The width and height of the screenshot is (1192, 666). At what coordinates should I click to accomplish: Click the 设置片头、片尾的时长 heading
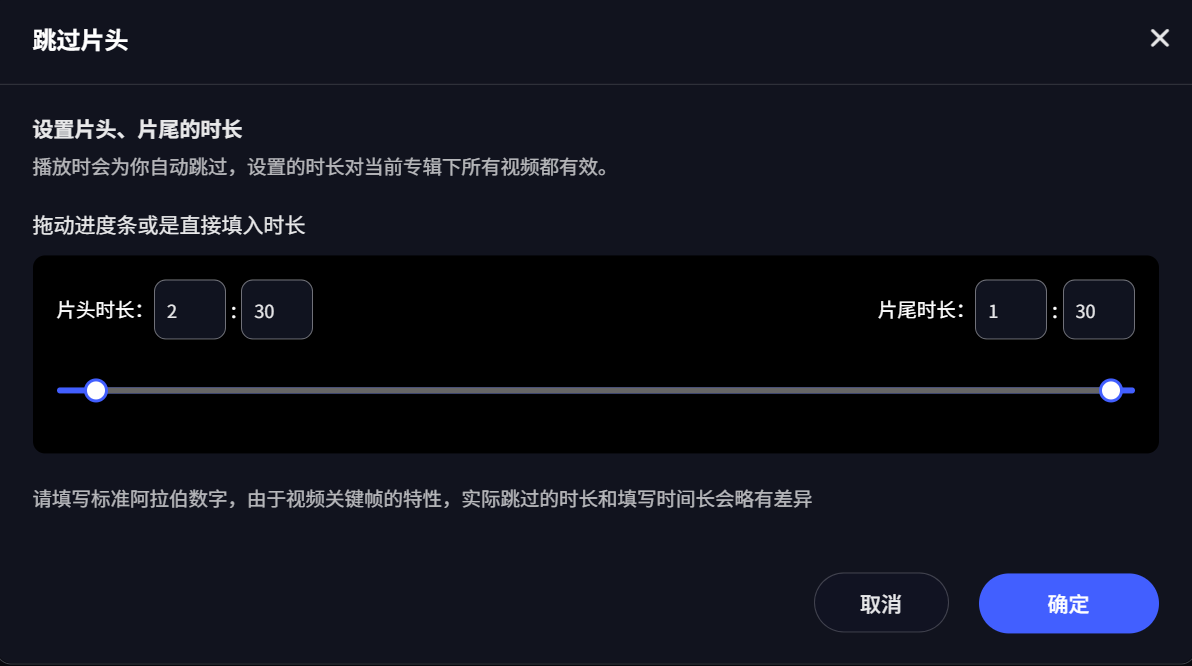click(x=138, y=130)
